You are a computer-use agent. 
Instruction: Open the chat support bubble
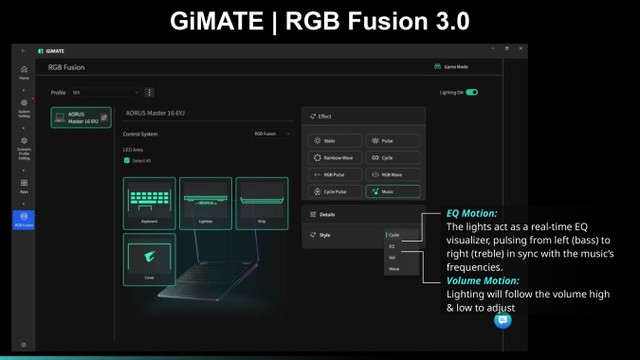503,320
